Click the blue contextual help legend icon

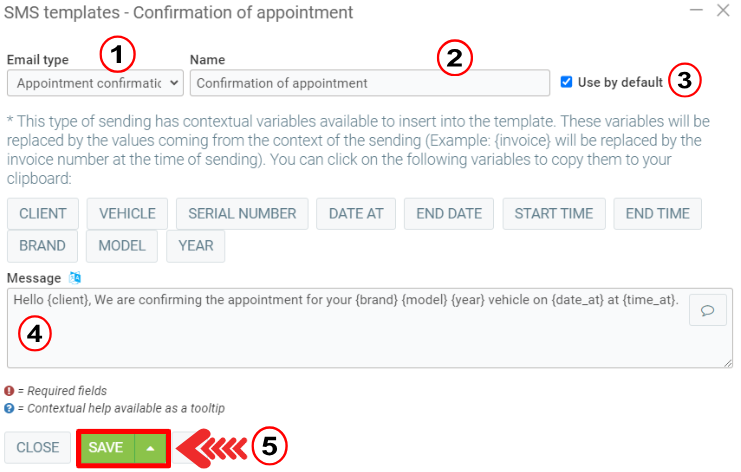click(x=9, y=407)
